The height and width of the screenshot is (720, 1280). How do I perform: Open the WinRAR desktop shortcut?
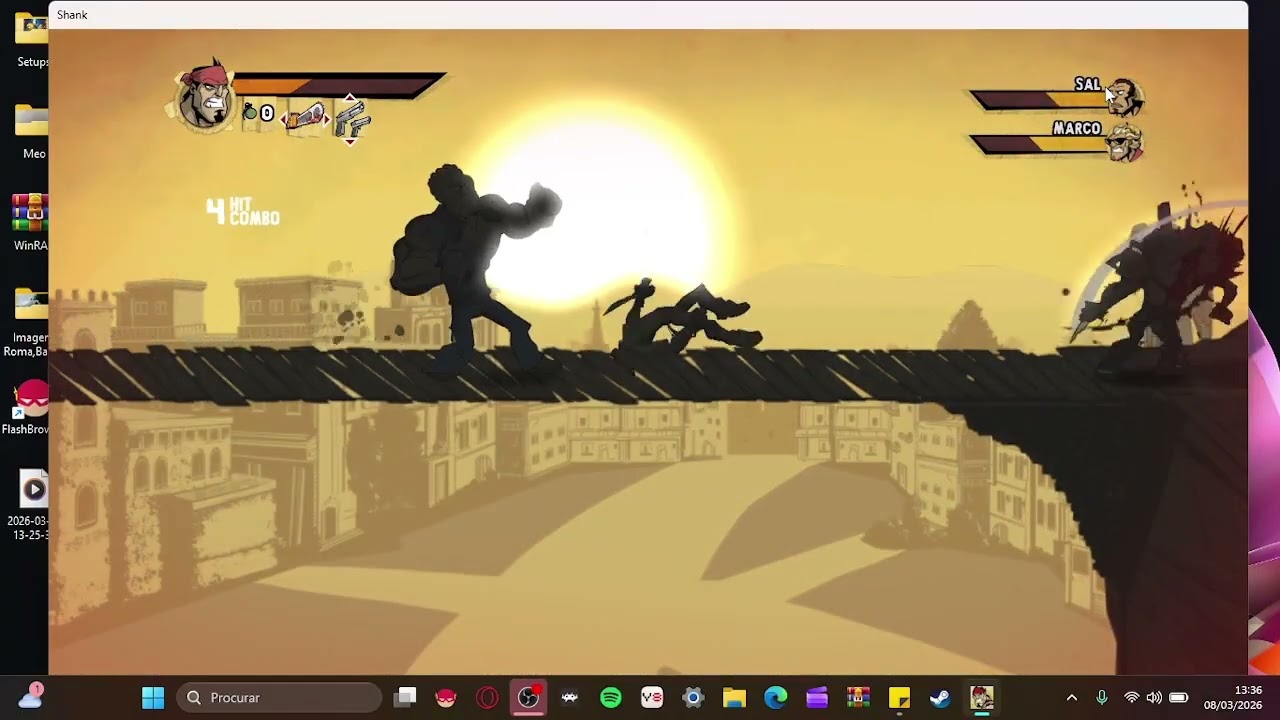click(30, 223)
